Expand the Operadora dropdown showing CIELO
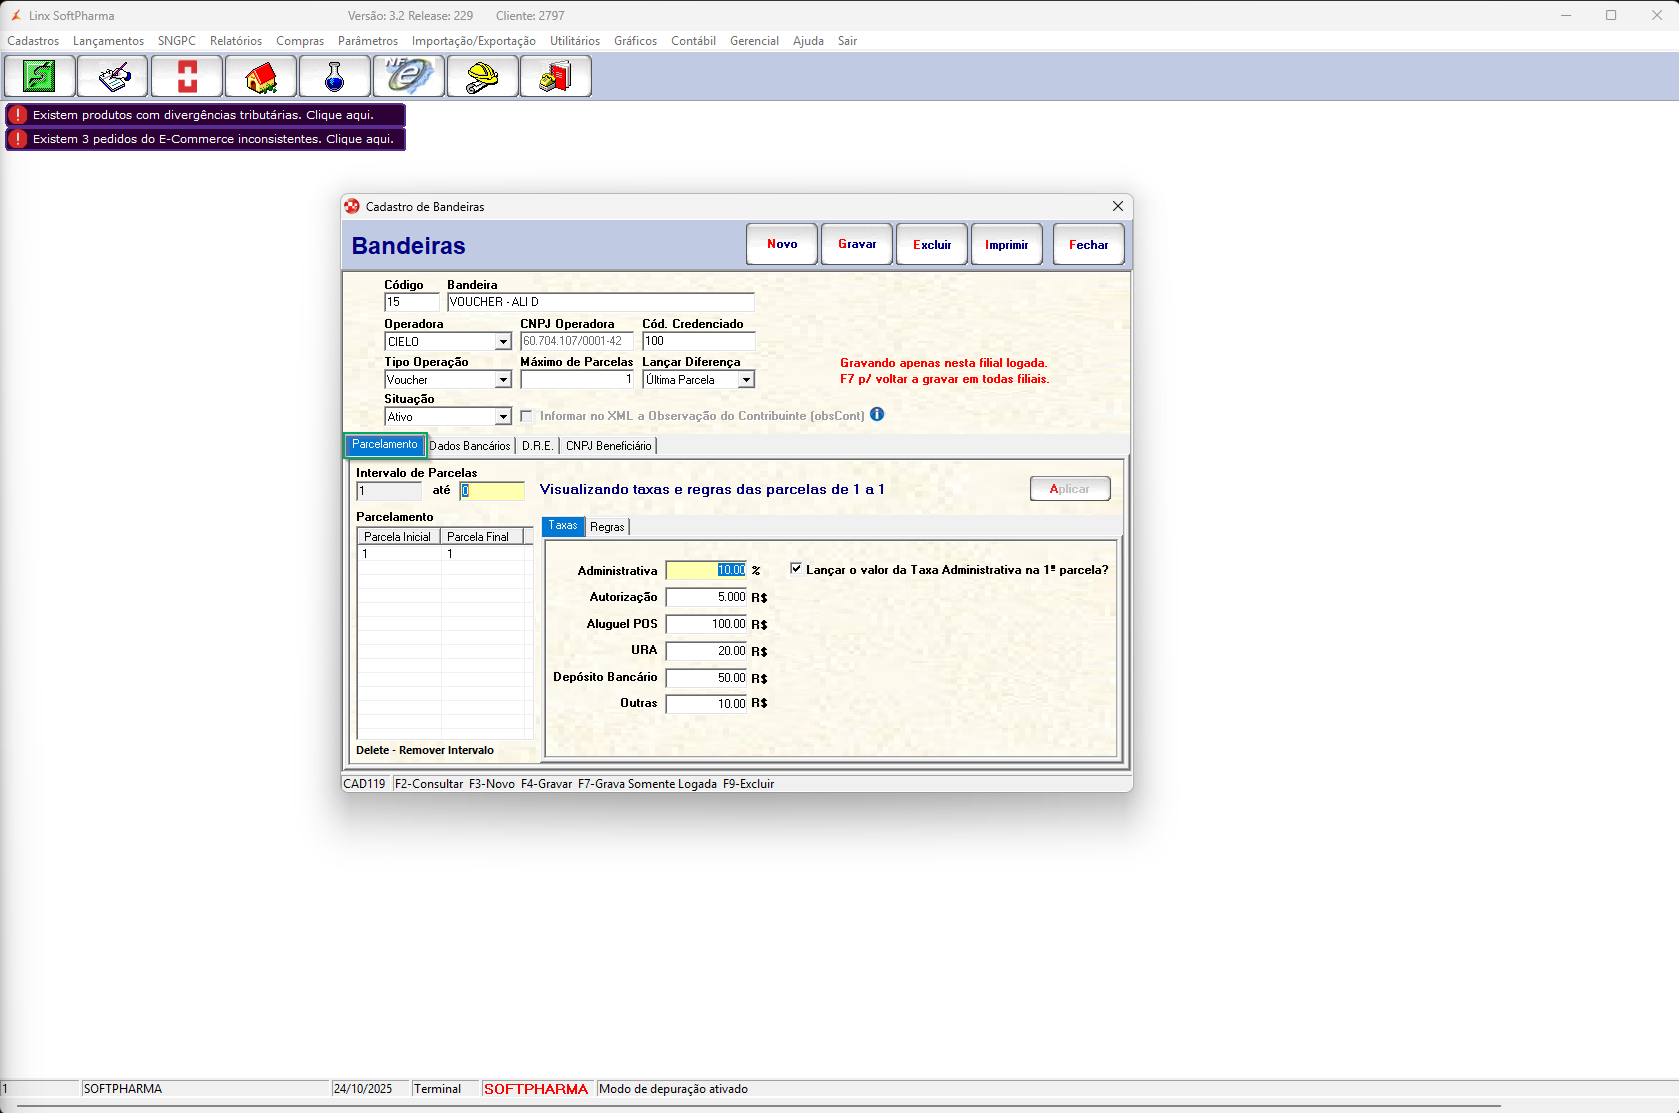The image size is (1679, 1113). click(x=503, y=342)
